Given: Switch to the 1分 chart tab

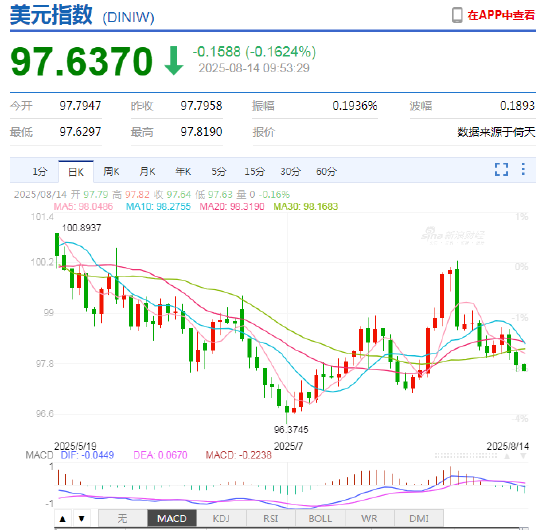Looking at the screenshot, I should pos(40,172).
